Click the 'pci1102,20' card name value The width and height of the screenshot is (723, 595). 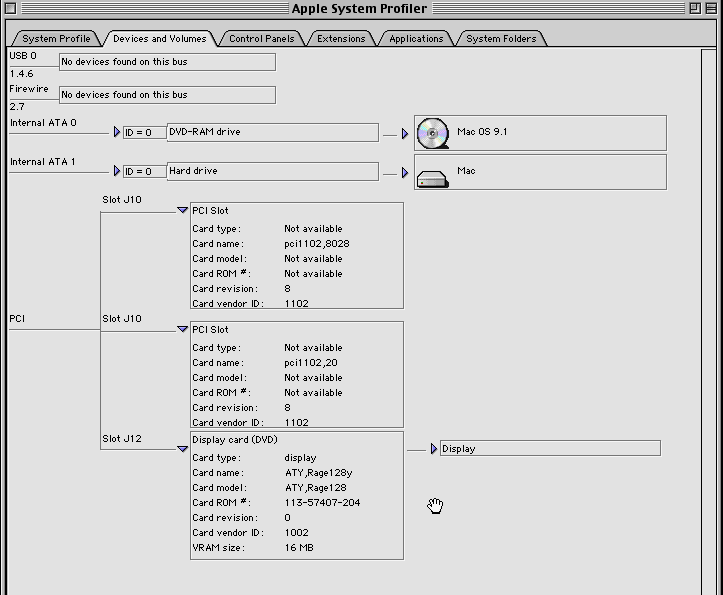pos(311,363)
